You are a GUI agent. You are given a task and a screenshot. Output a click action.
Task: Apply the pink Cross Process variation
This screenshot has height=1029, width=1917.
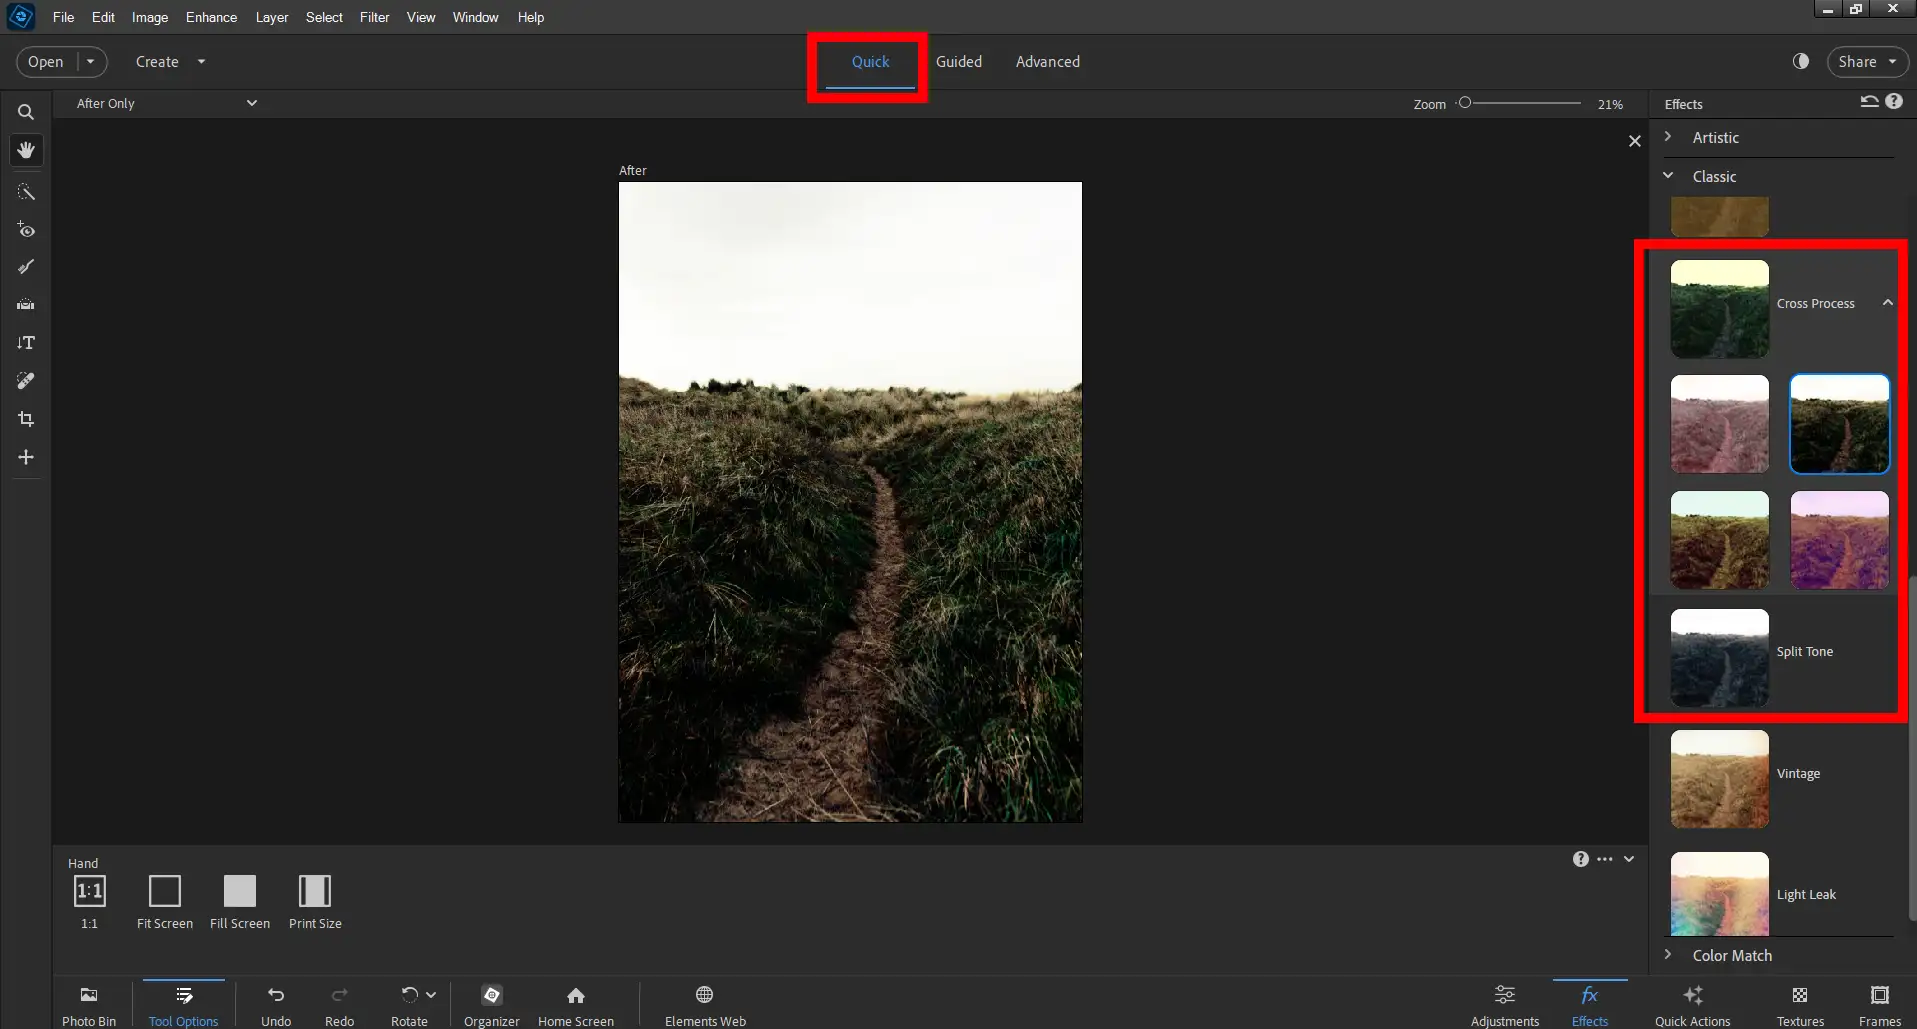tap(1720, 424)
